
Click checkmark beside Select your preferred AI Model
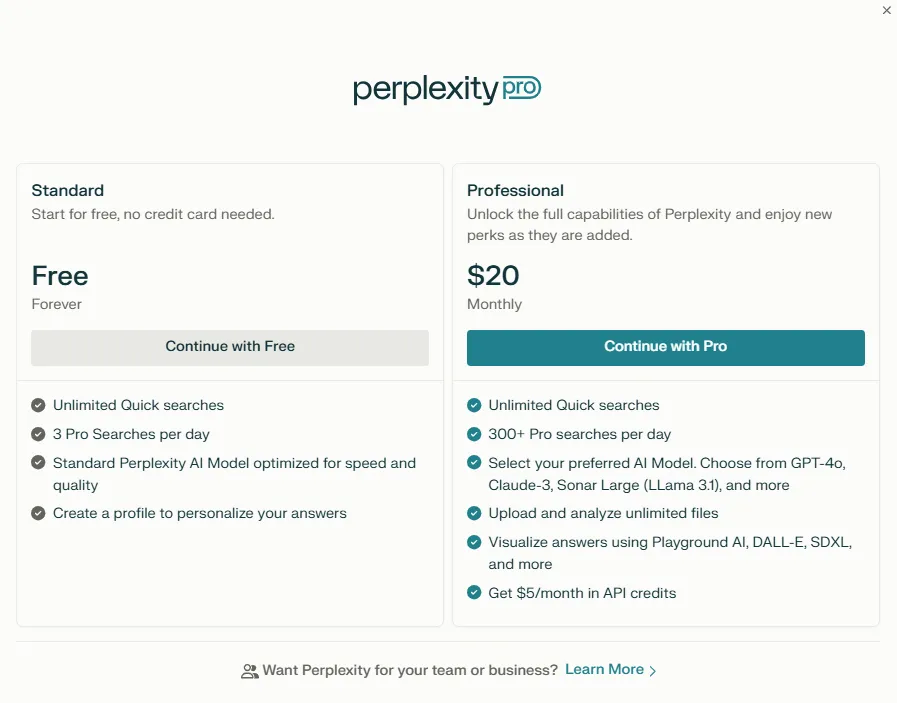[474, 462]
